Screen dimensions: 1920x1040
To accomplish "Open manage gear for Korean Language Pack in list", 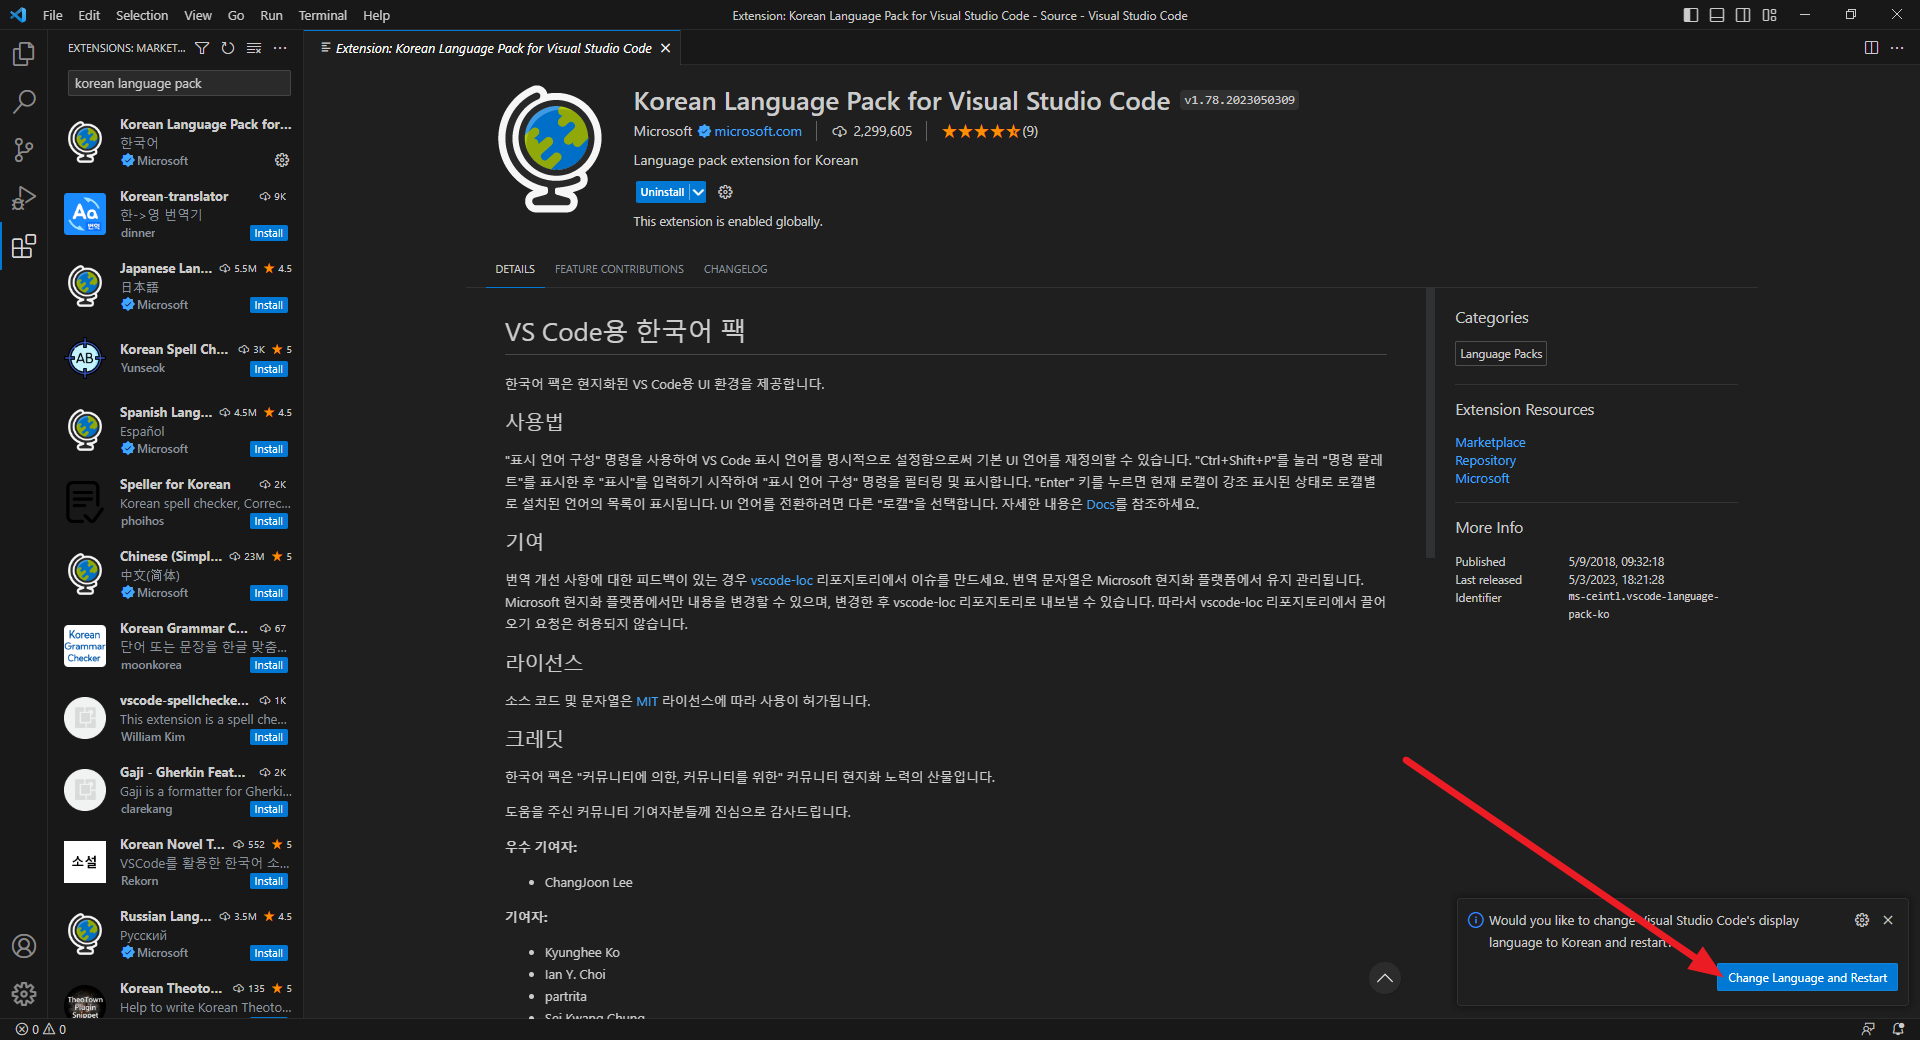I will (x=282, y=160).
